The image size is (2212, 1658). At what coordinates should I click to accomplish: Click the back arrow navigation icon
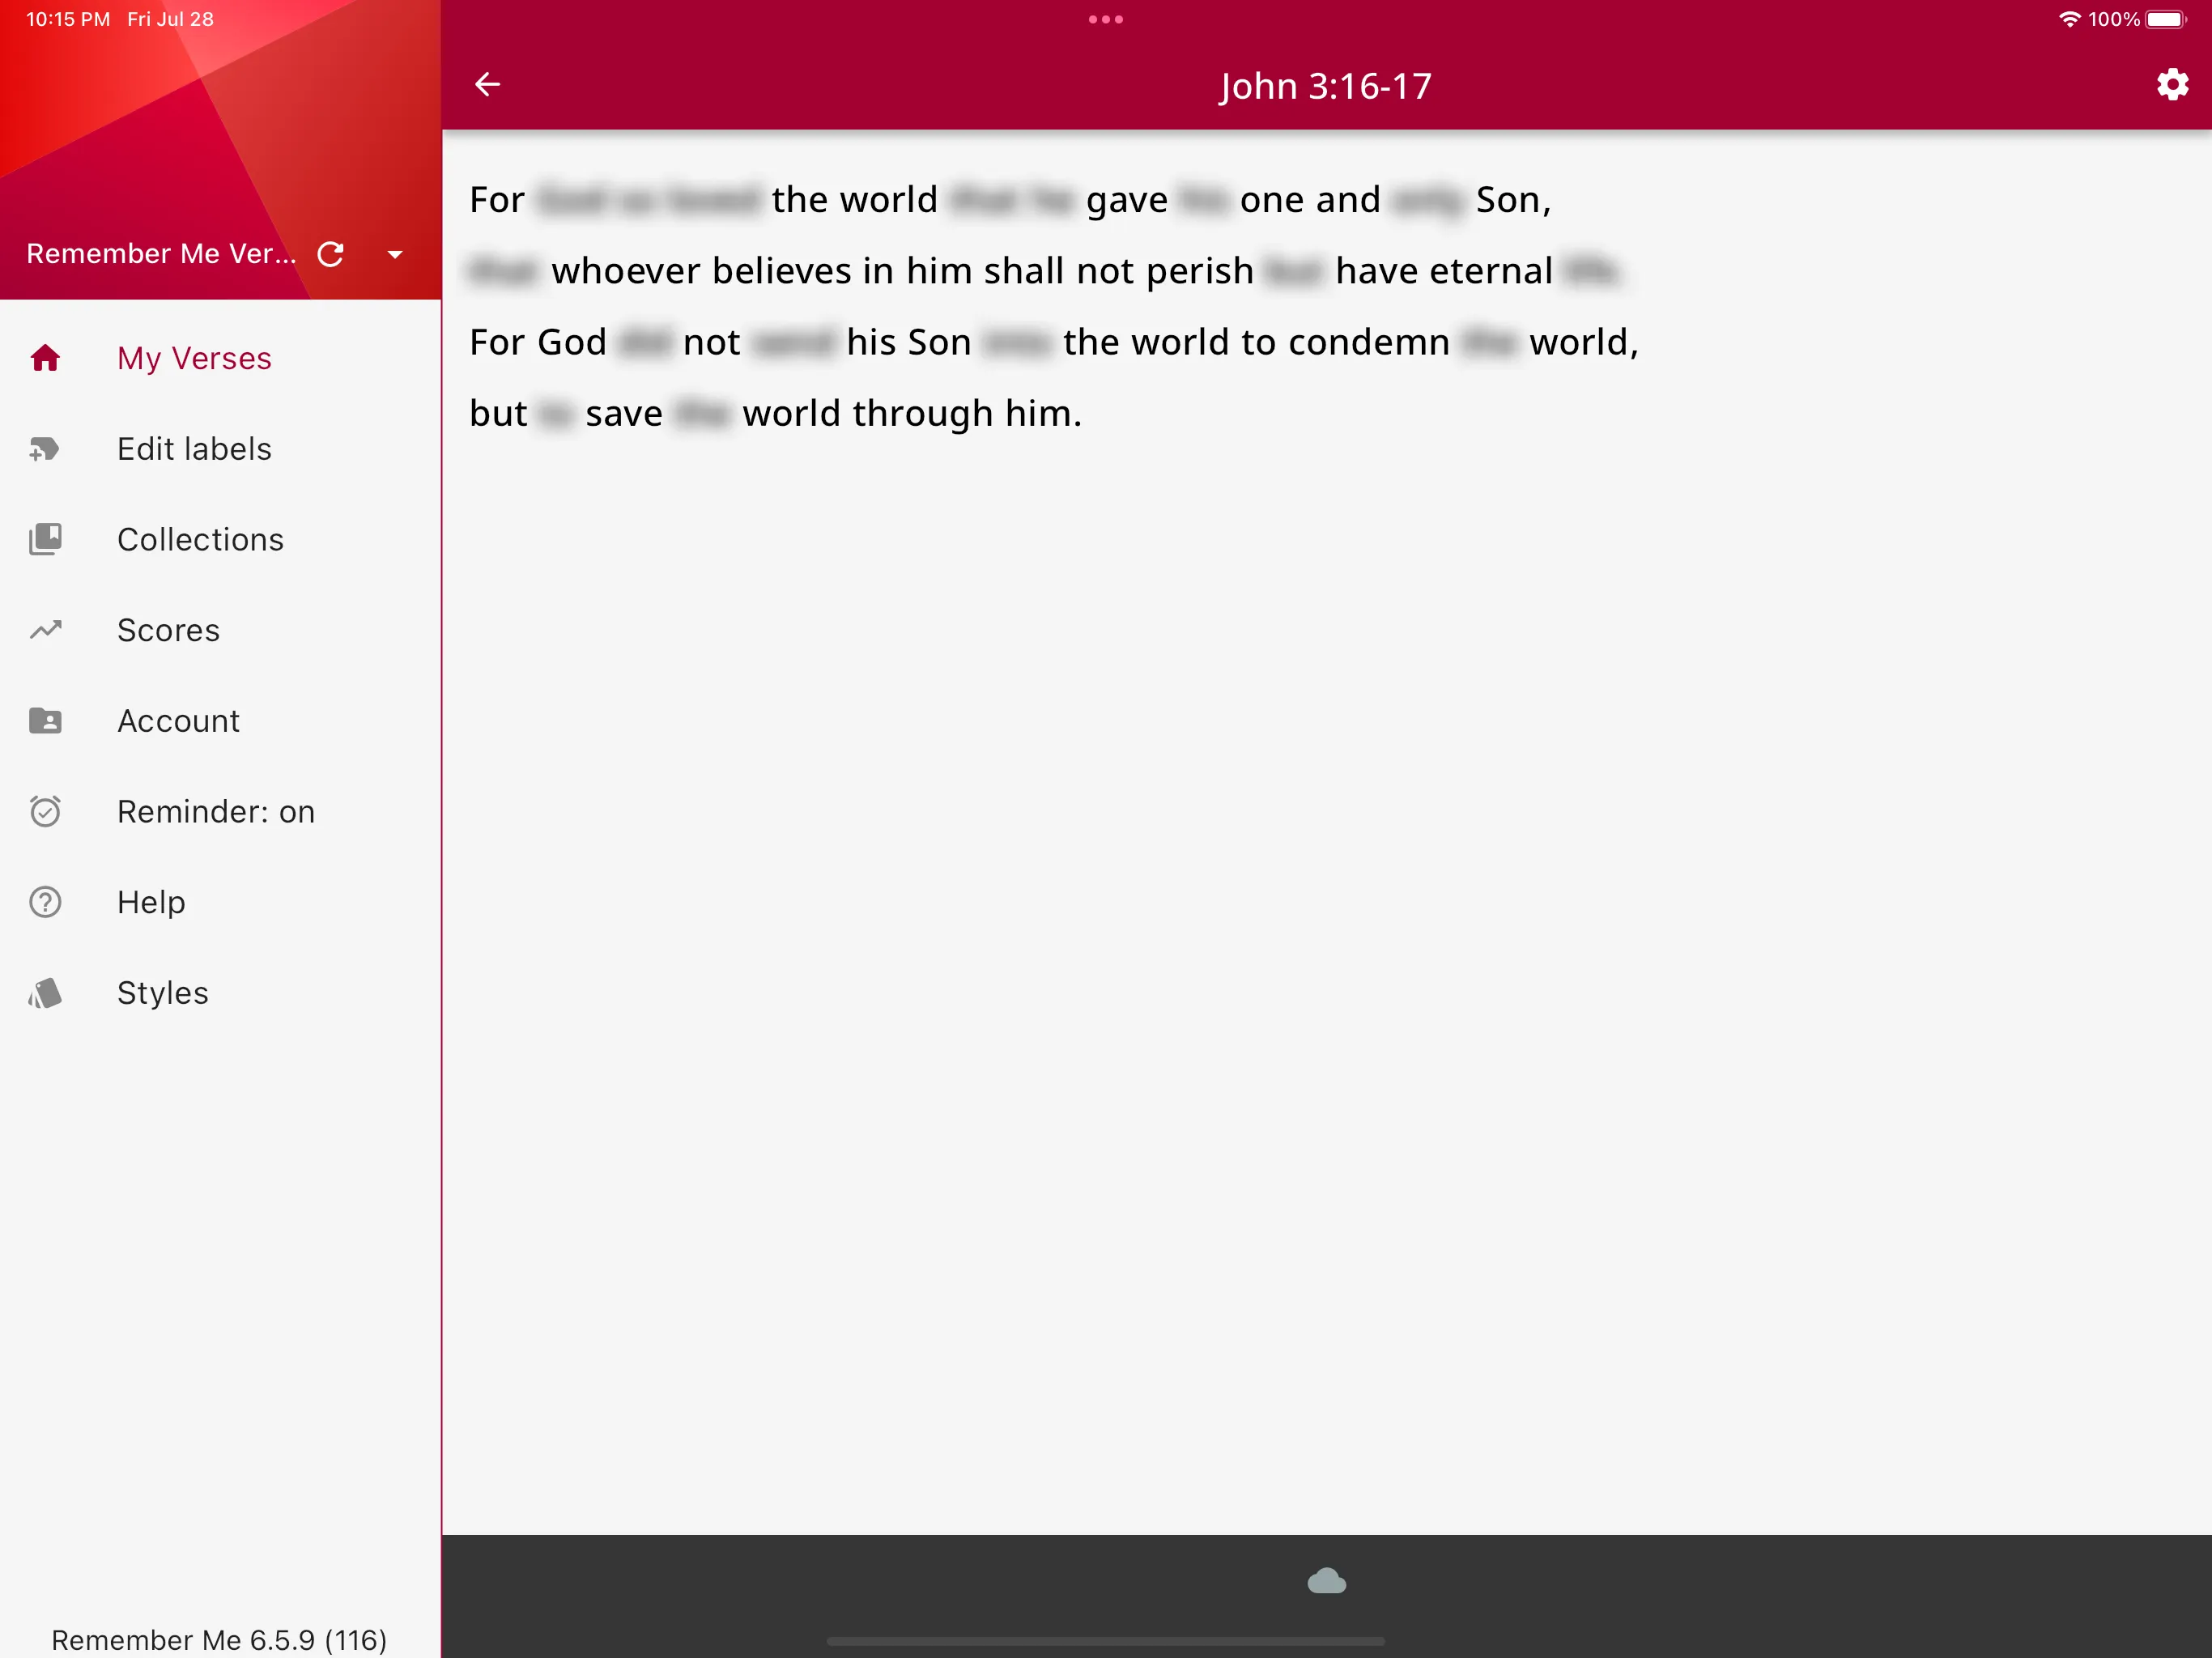click(x=487, y=83)
